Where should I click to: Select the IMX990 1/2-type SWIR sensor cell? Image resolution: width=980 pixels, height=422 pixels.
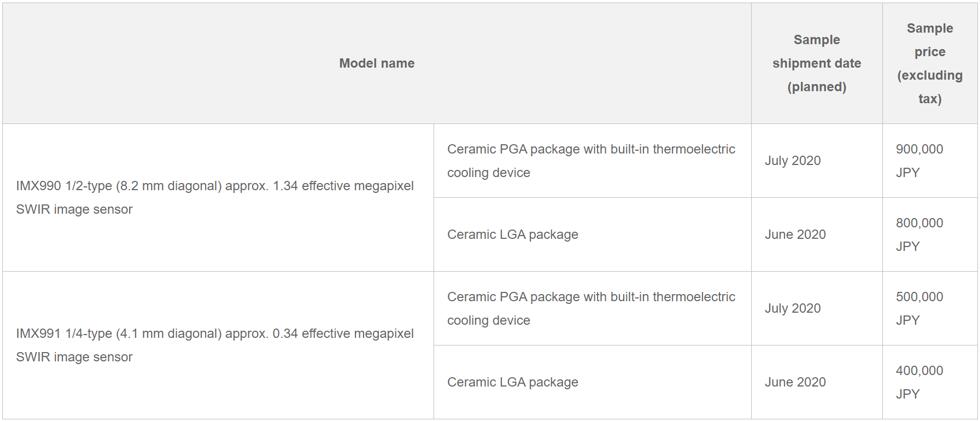tap(218, 198)
